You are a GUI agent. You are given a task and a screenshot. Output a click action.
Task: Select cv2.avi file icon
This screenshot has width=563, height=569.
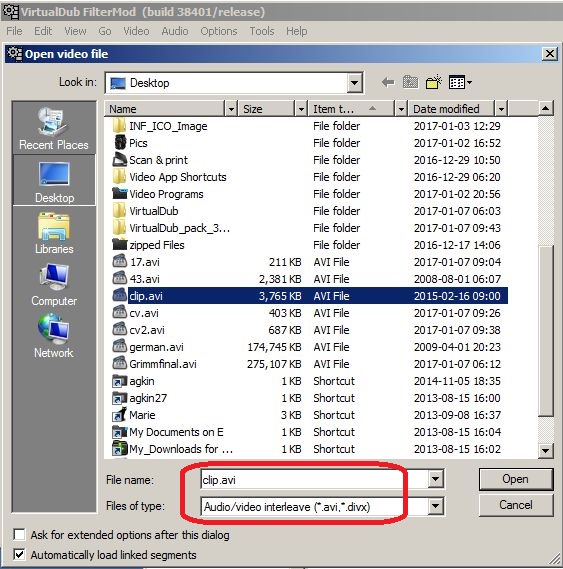click(119, 329)
